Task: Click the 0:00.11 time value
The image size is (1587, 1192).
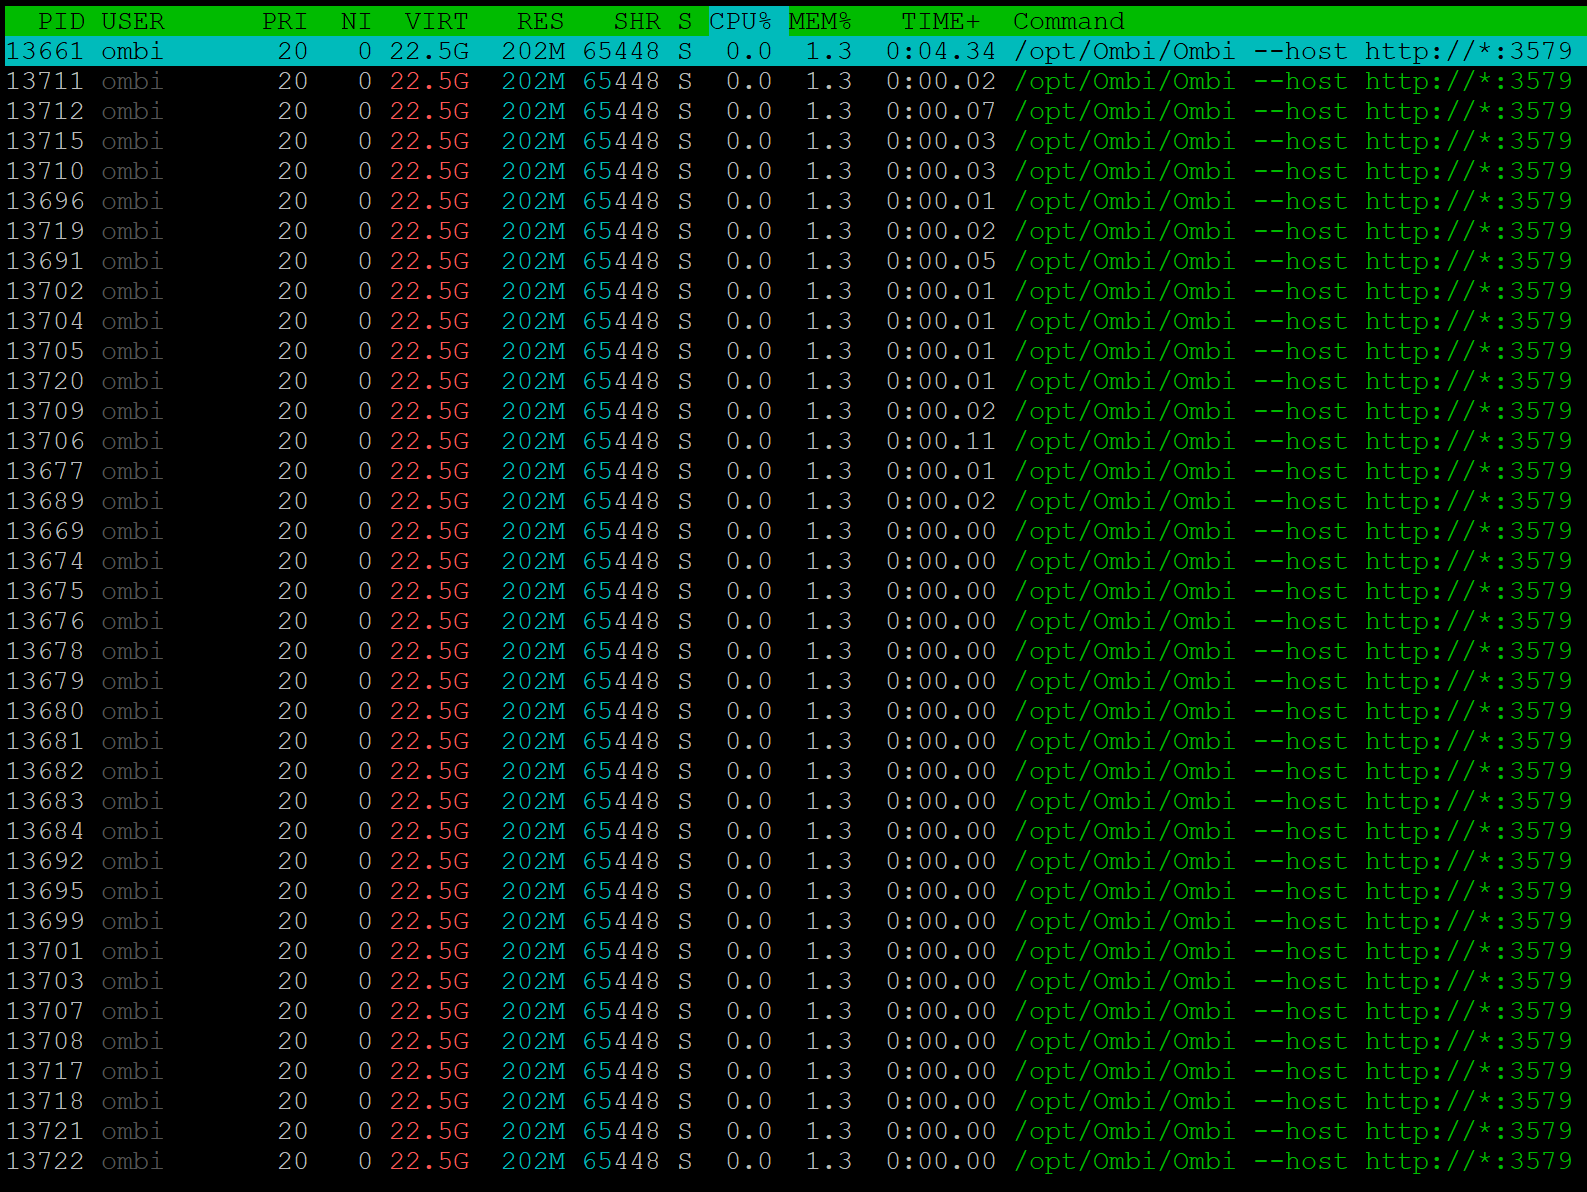Action: [941, 441]
